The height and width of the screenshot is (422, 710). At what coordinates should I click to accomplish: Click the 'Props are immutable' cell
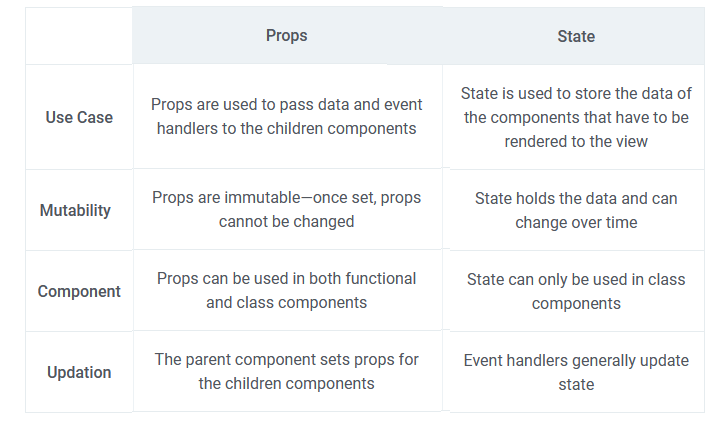(x=287, y=209)
